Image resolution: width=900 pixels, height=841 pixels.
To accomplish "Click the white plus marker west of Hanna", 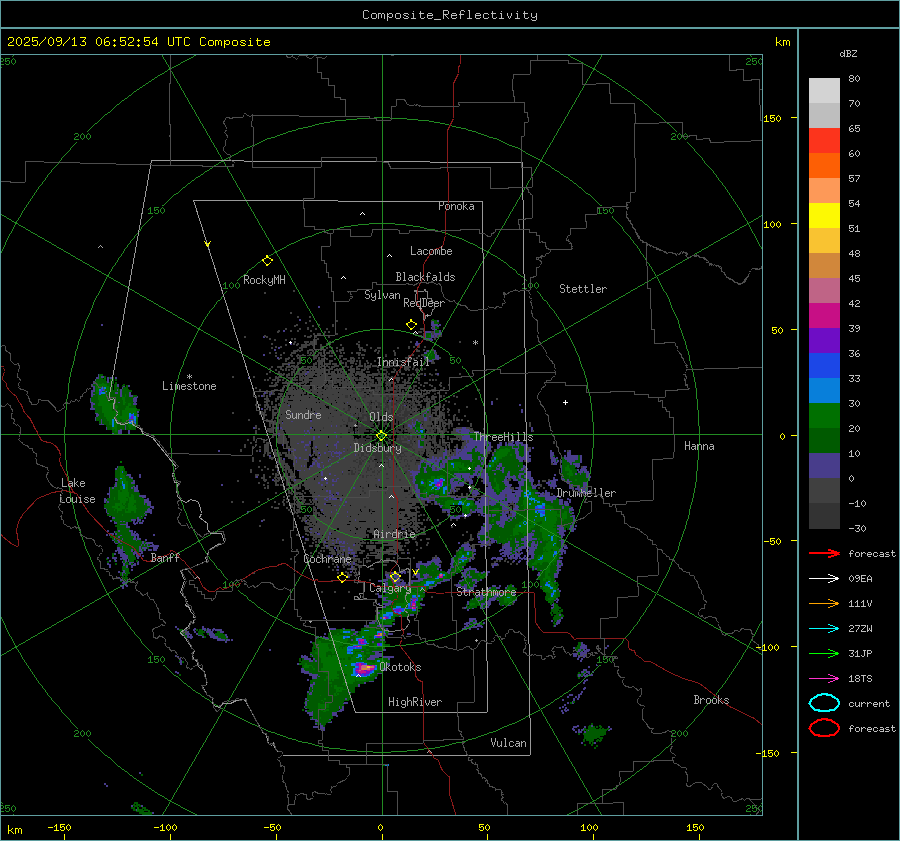I will (x=565, y=402).
